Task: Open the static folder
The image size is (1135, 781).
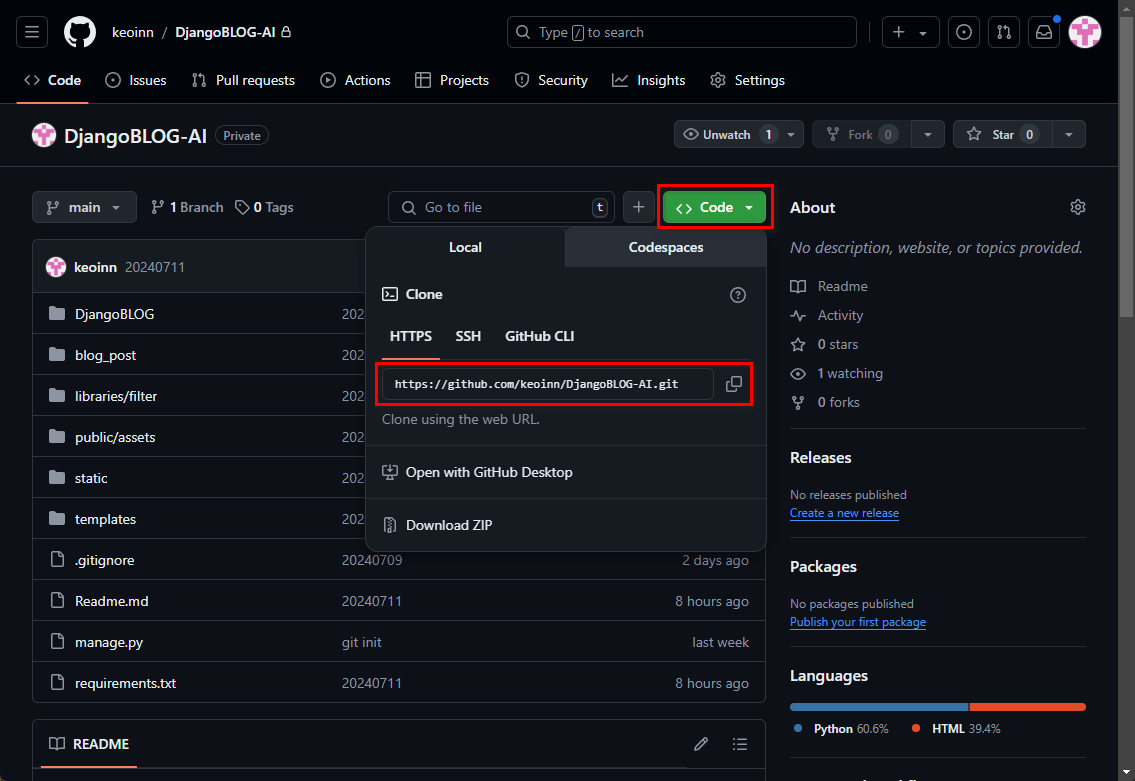Action: tap(91, 478)
